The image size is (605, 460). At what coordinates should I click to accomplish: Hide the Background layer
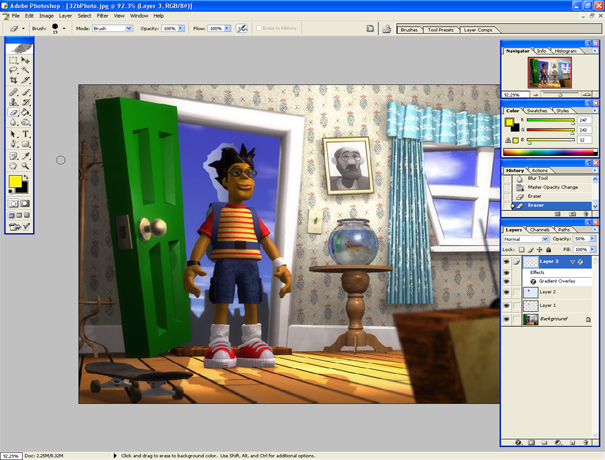[x=506, y=319]
